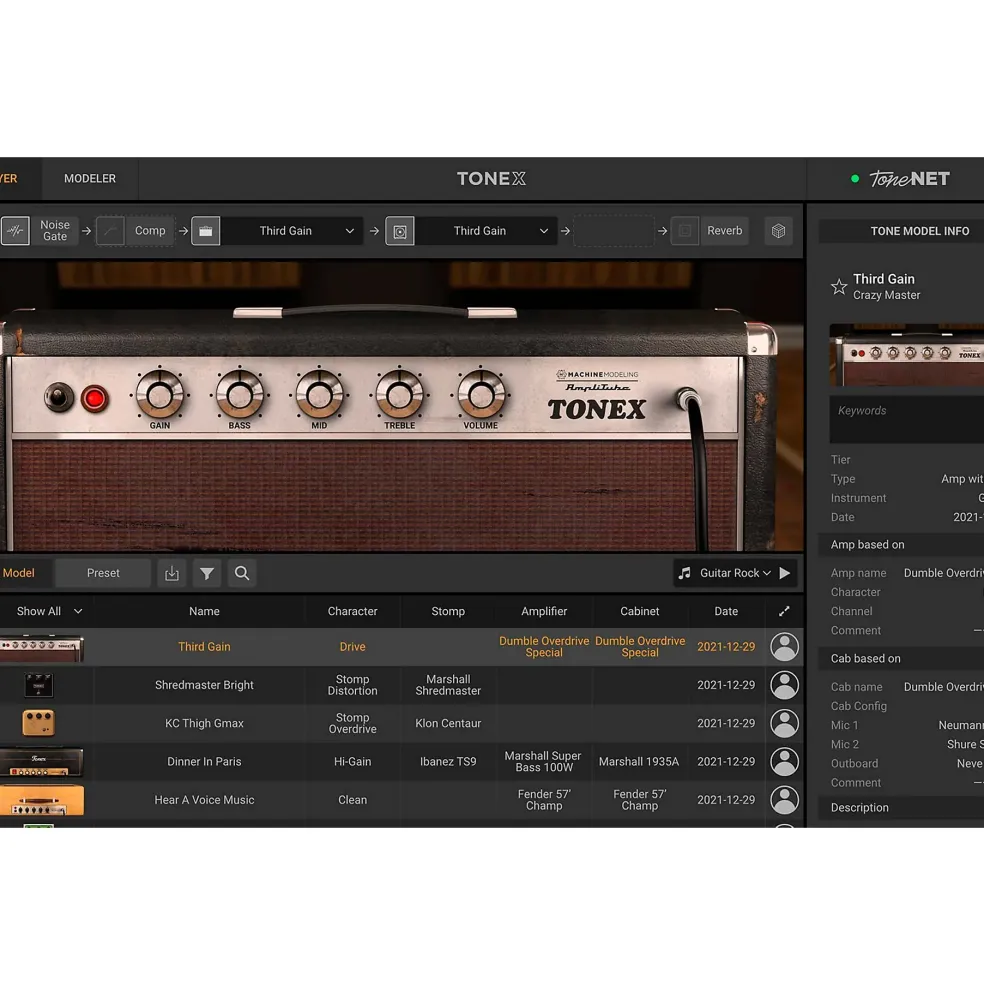This screenshot has height=985, width=984.
Task: Open user profile icon for Third Gain row
Action: [785, 646]
